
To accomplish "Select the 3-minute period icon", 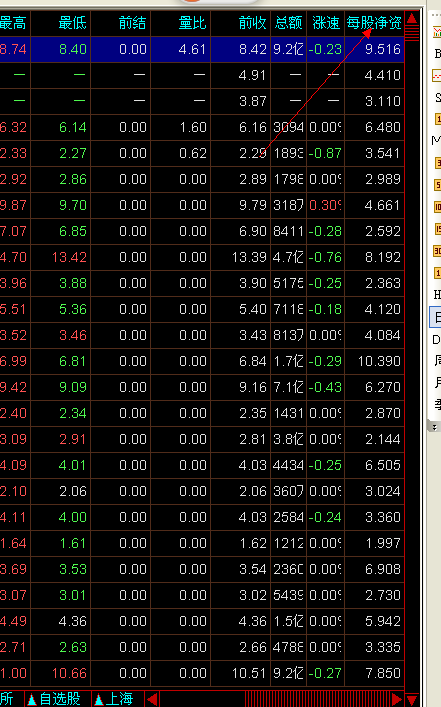I will click(x=437, y=163).
